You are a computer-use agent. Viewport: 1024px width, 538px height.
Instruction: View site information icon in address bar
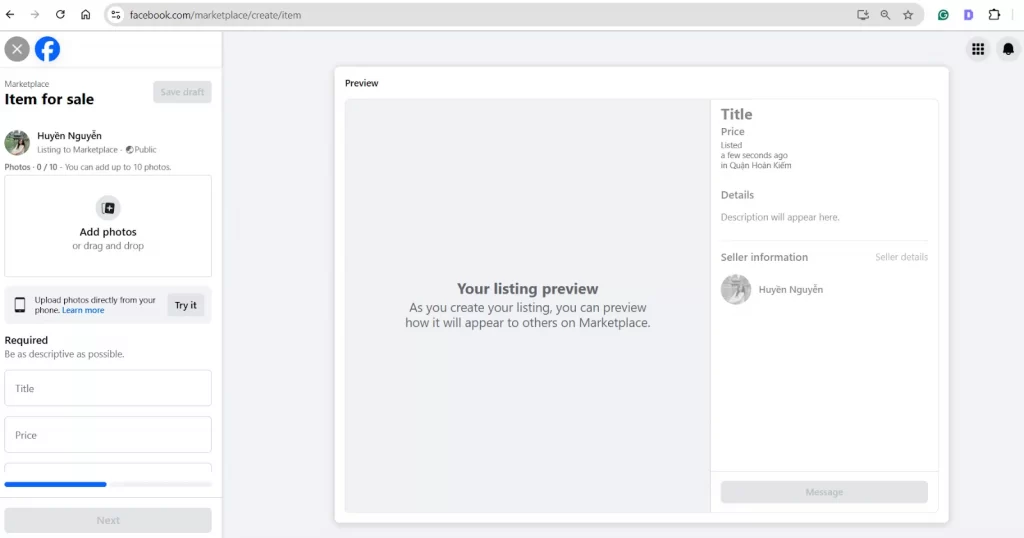tap(116, 15)
